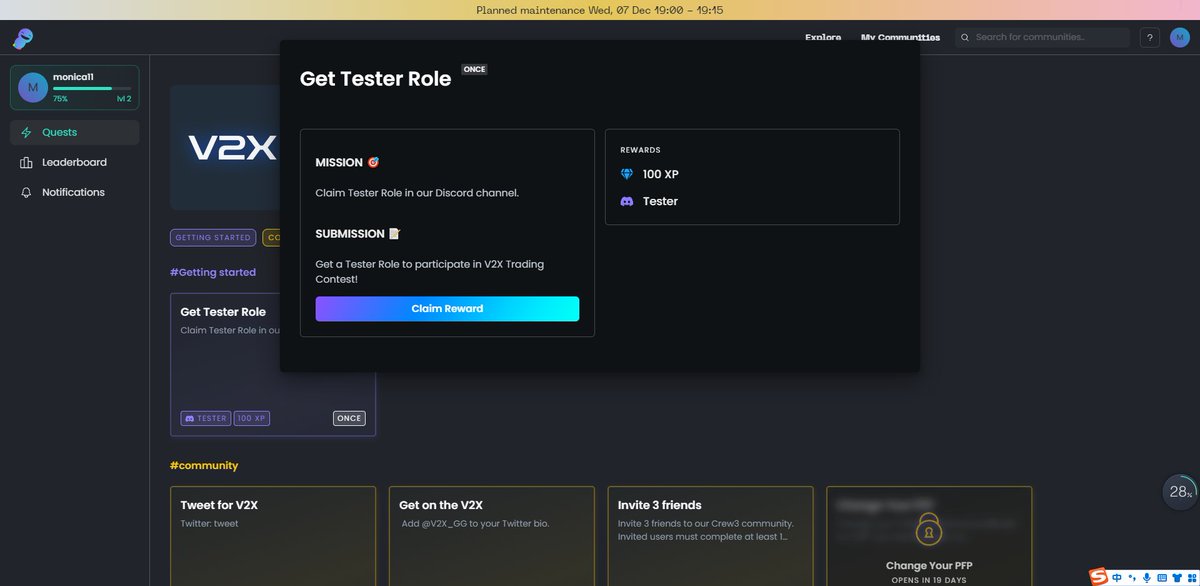Image resolution: width=1200 pixels, height=586 pixels.
Task: Click the '100 XP' reward text
Action: (660, 174)
